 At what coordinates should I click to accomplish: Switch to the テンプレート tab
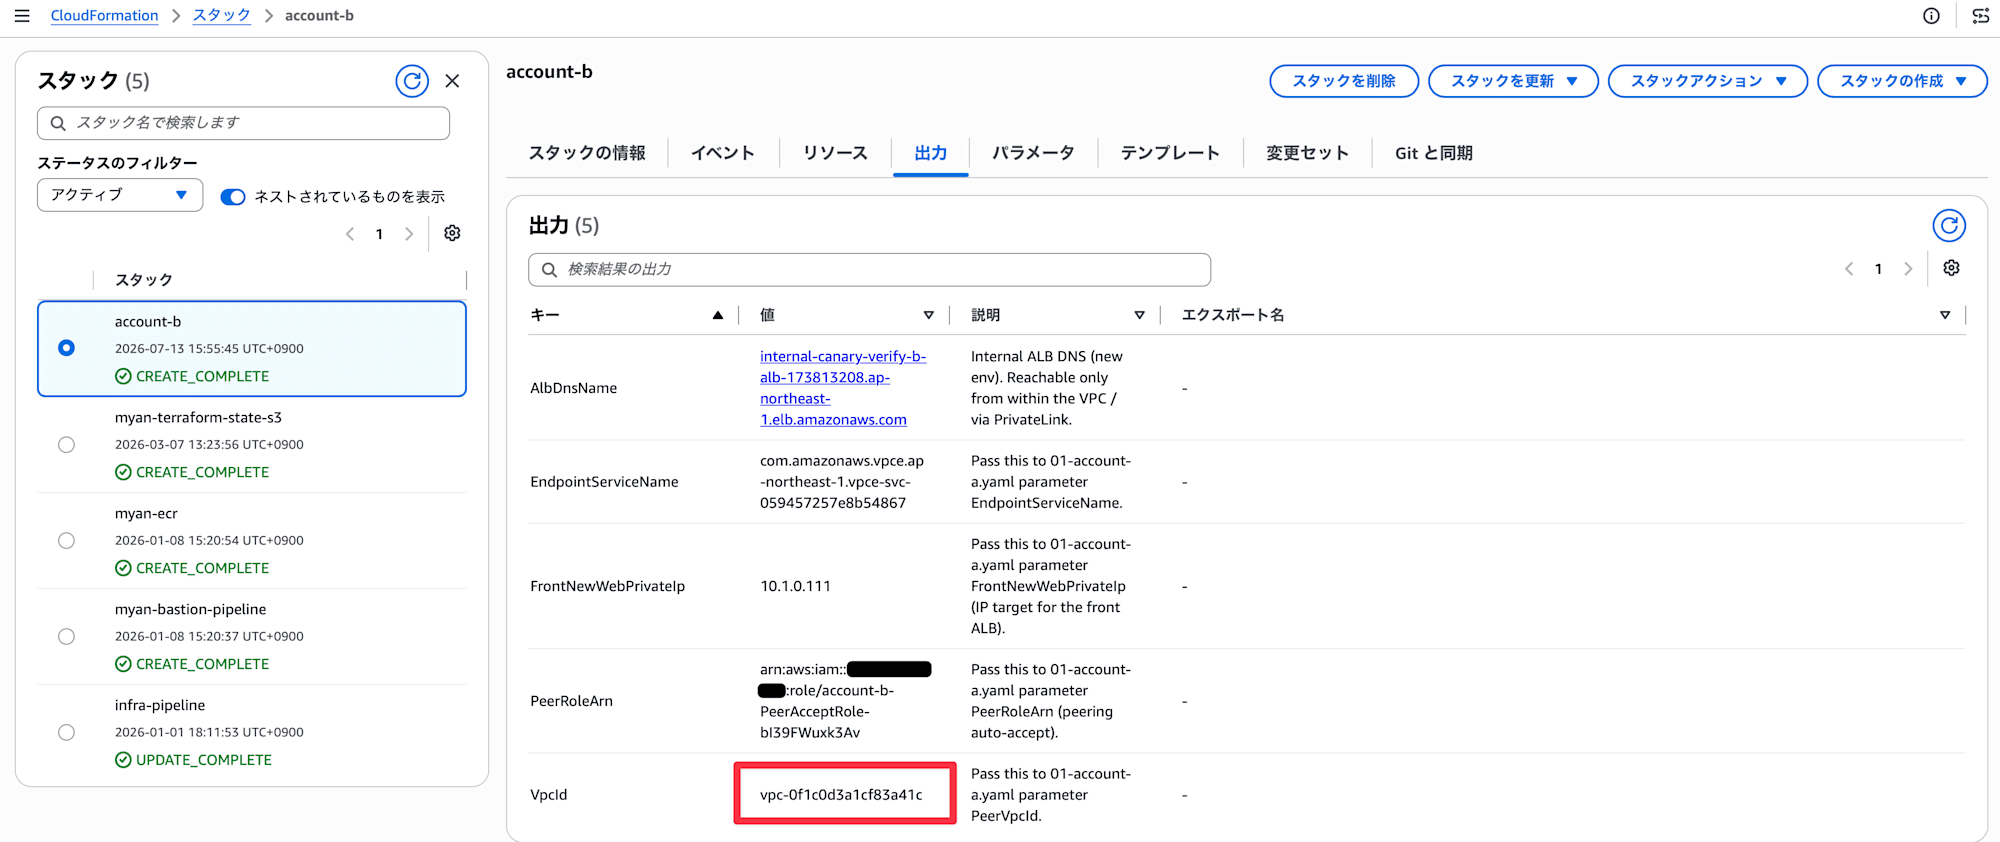[x=1170, y=153]
